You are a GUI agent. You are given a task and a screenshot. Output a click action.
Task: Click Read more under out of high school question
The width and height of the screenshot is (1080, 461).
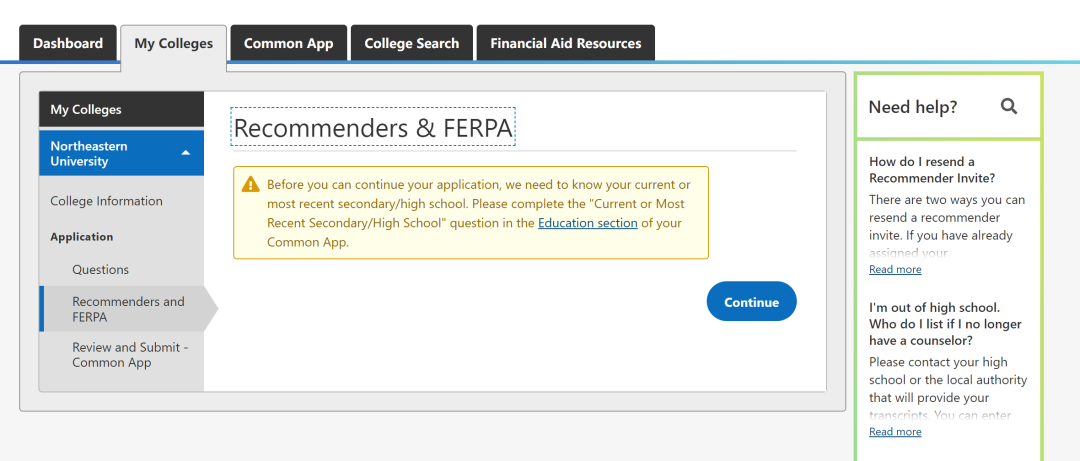point(895,432)
